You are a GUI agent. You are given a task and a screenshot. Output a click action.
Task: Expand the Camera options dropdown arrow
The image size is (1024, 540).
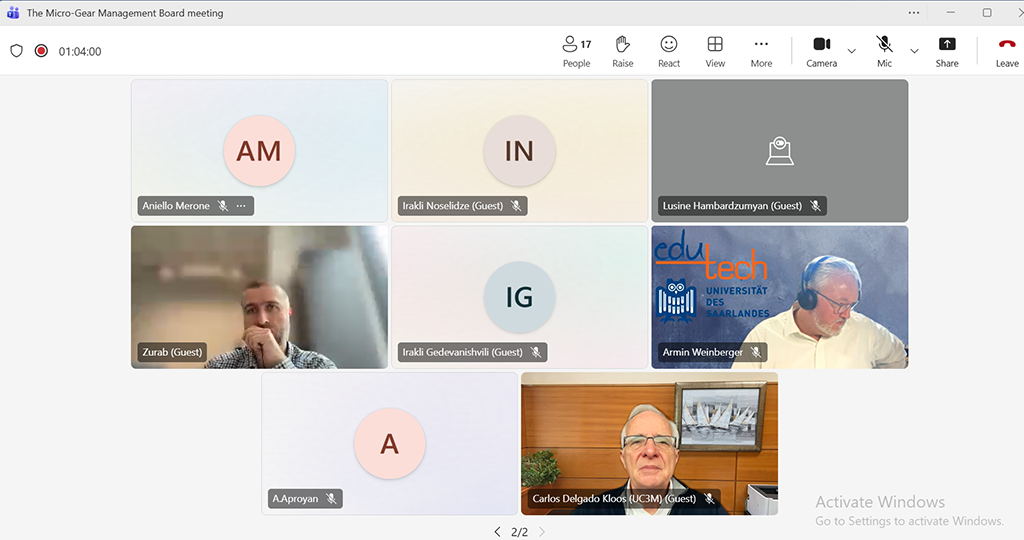point(852,51)
